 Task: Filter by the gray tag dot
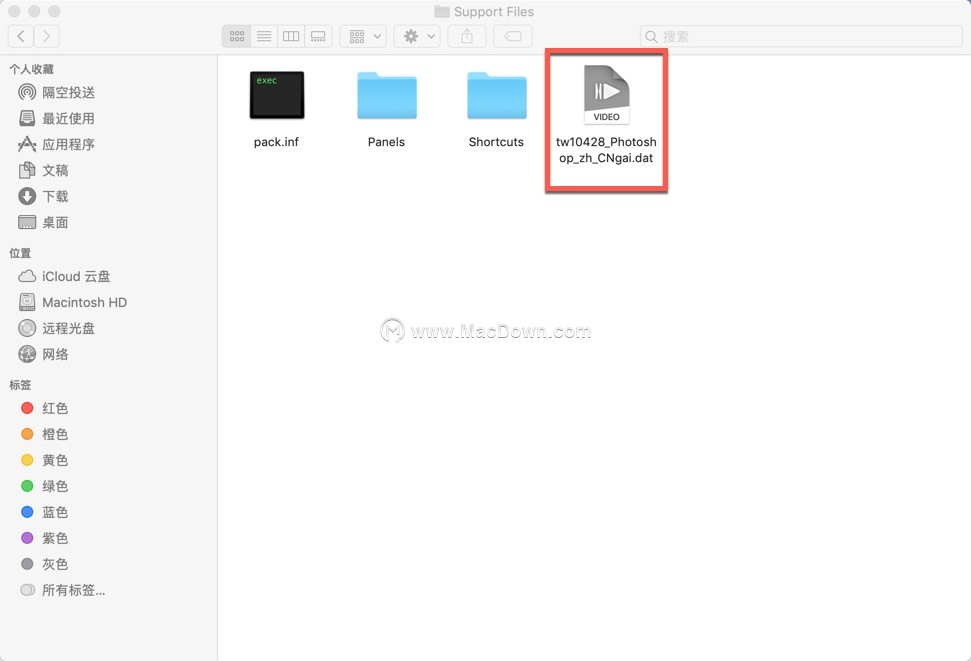tap(27, 564)
